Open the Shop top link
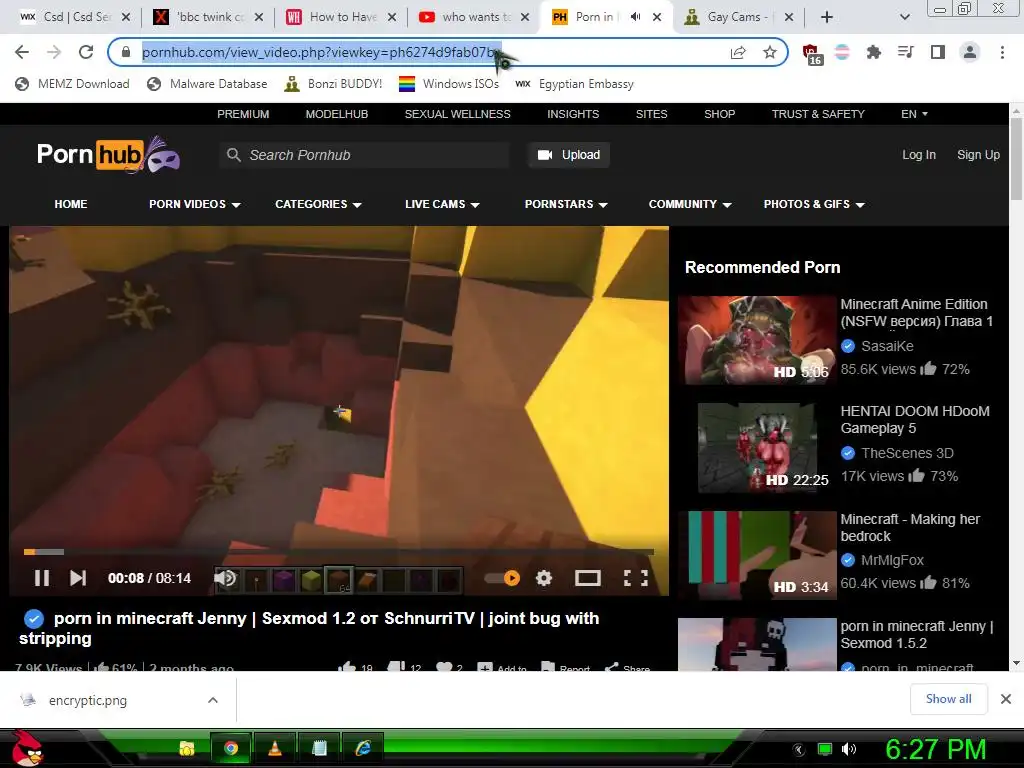This screenshot has width=1024, height=768. (x=720, y=114)
